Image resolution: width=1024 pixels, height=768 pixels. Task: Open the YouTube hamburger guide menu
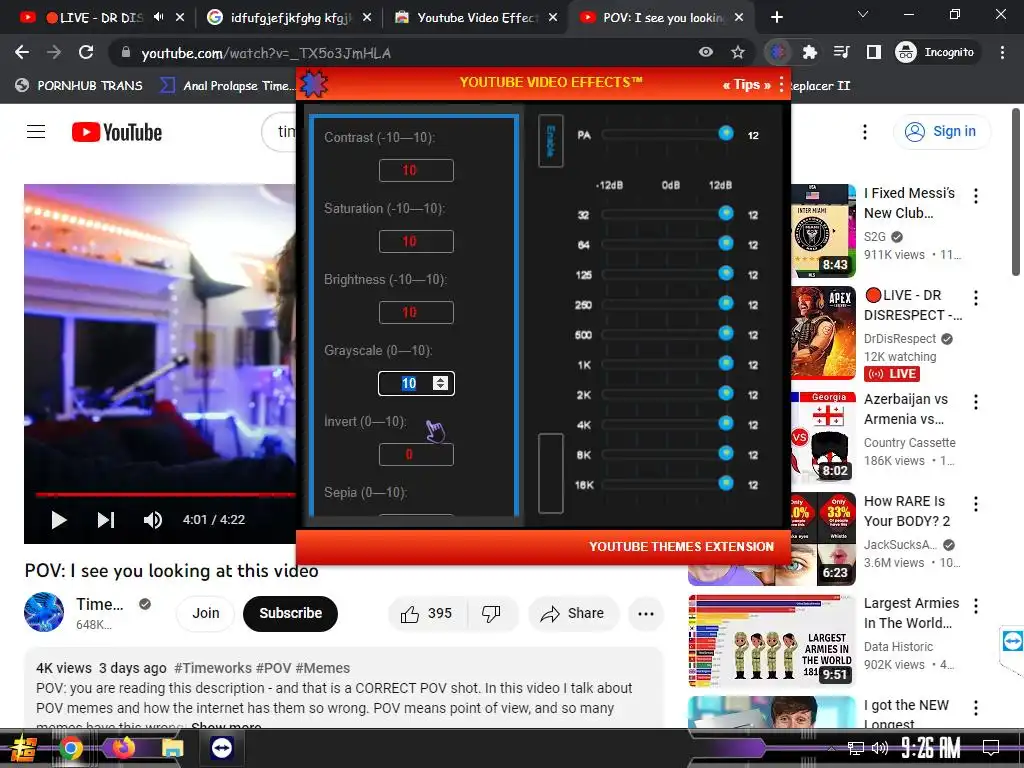36,132
